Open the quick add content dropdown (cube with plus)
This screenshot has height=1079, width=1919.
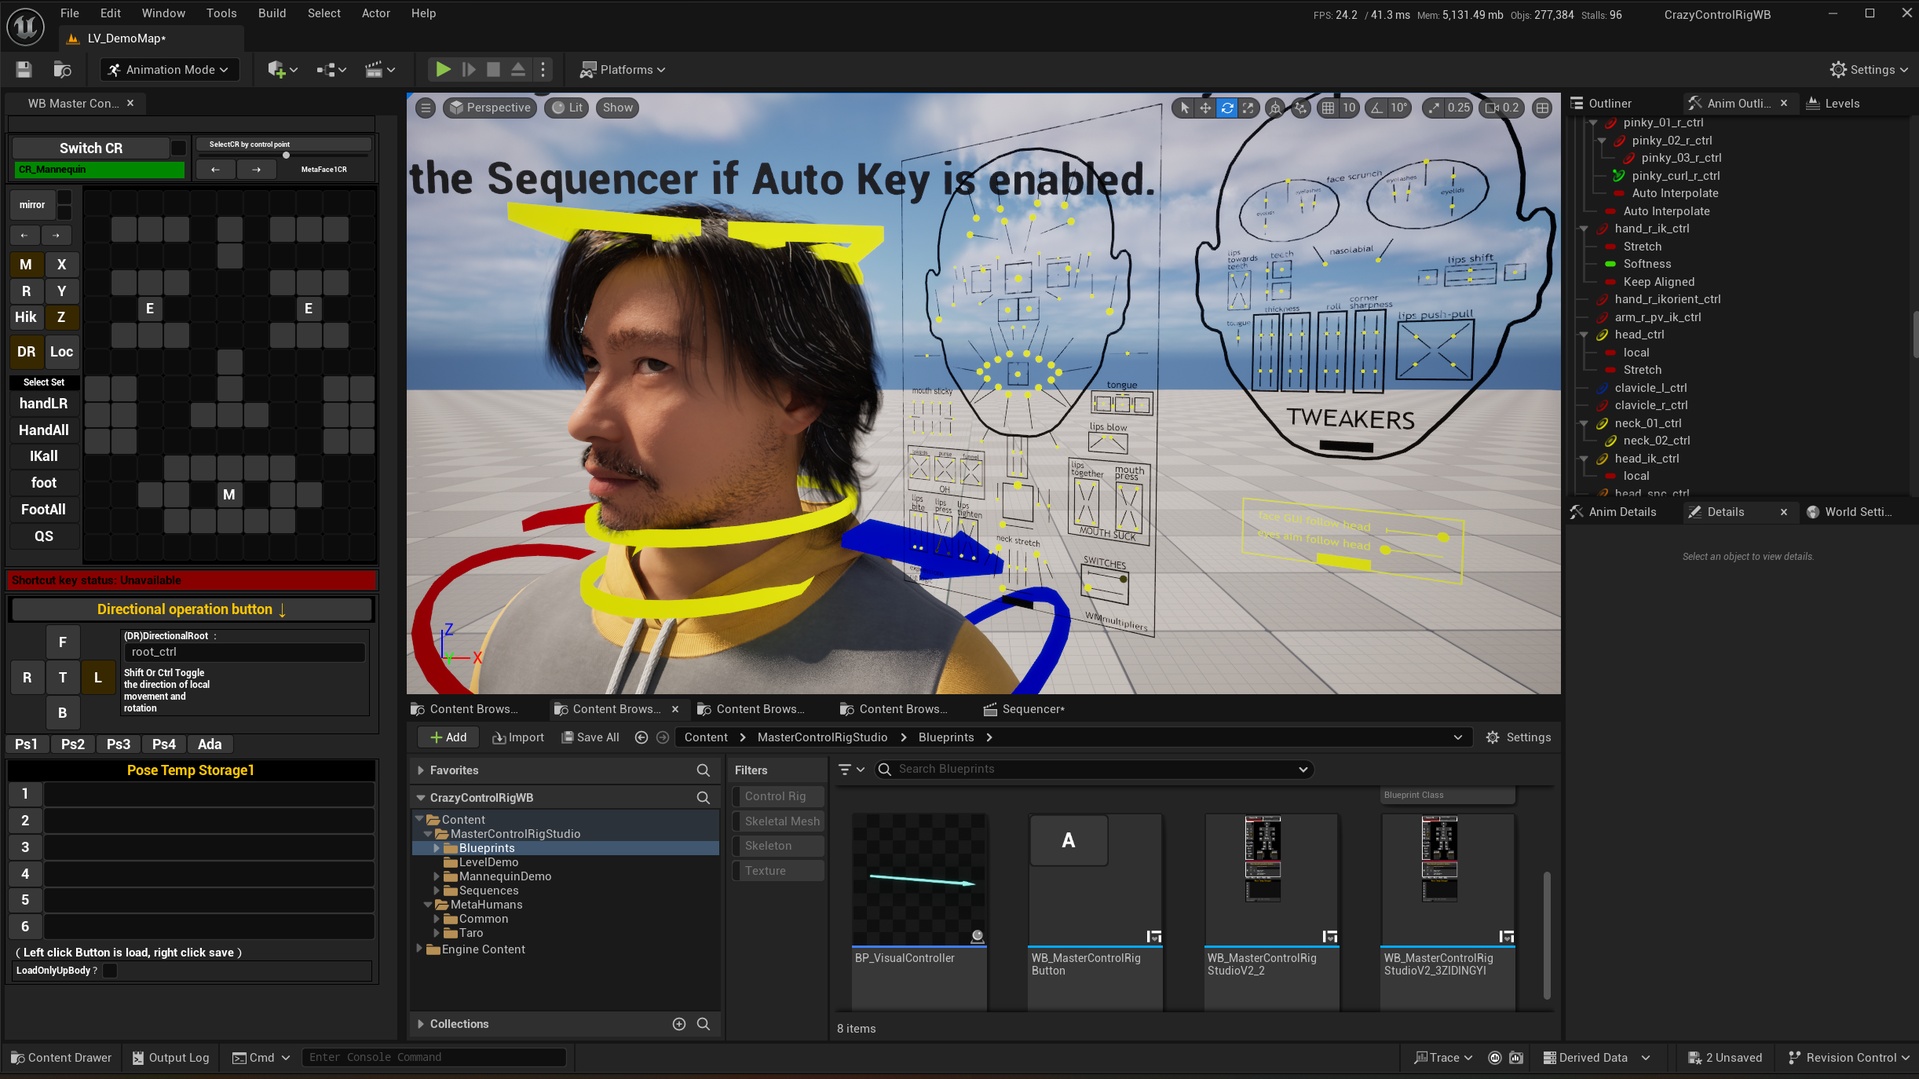click(283, 70)
